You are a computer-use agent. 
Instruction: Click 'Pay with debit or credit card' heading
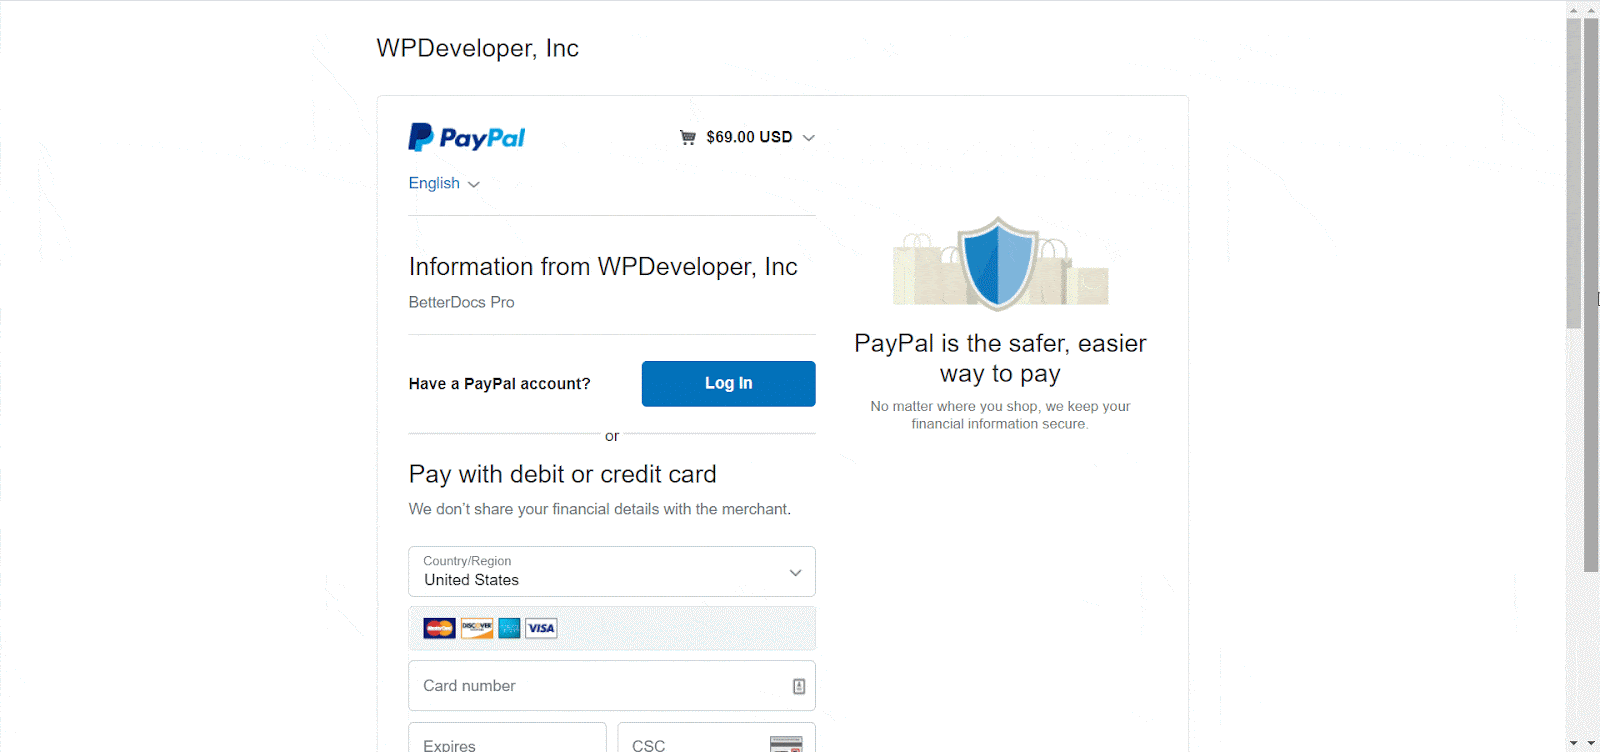tap(562, 474)
